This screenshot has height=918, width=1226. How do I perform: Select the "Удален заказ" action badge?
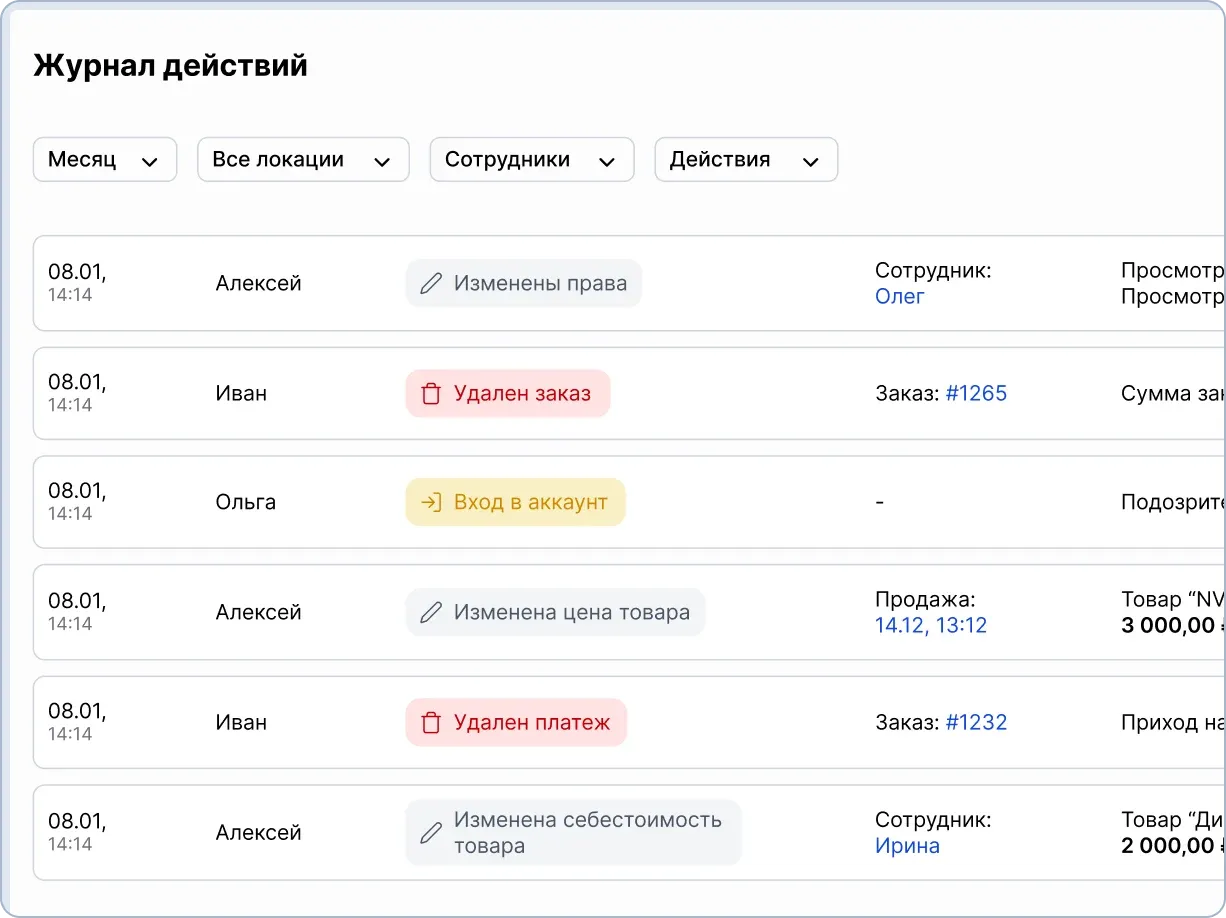[x=507, y=393]
